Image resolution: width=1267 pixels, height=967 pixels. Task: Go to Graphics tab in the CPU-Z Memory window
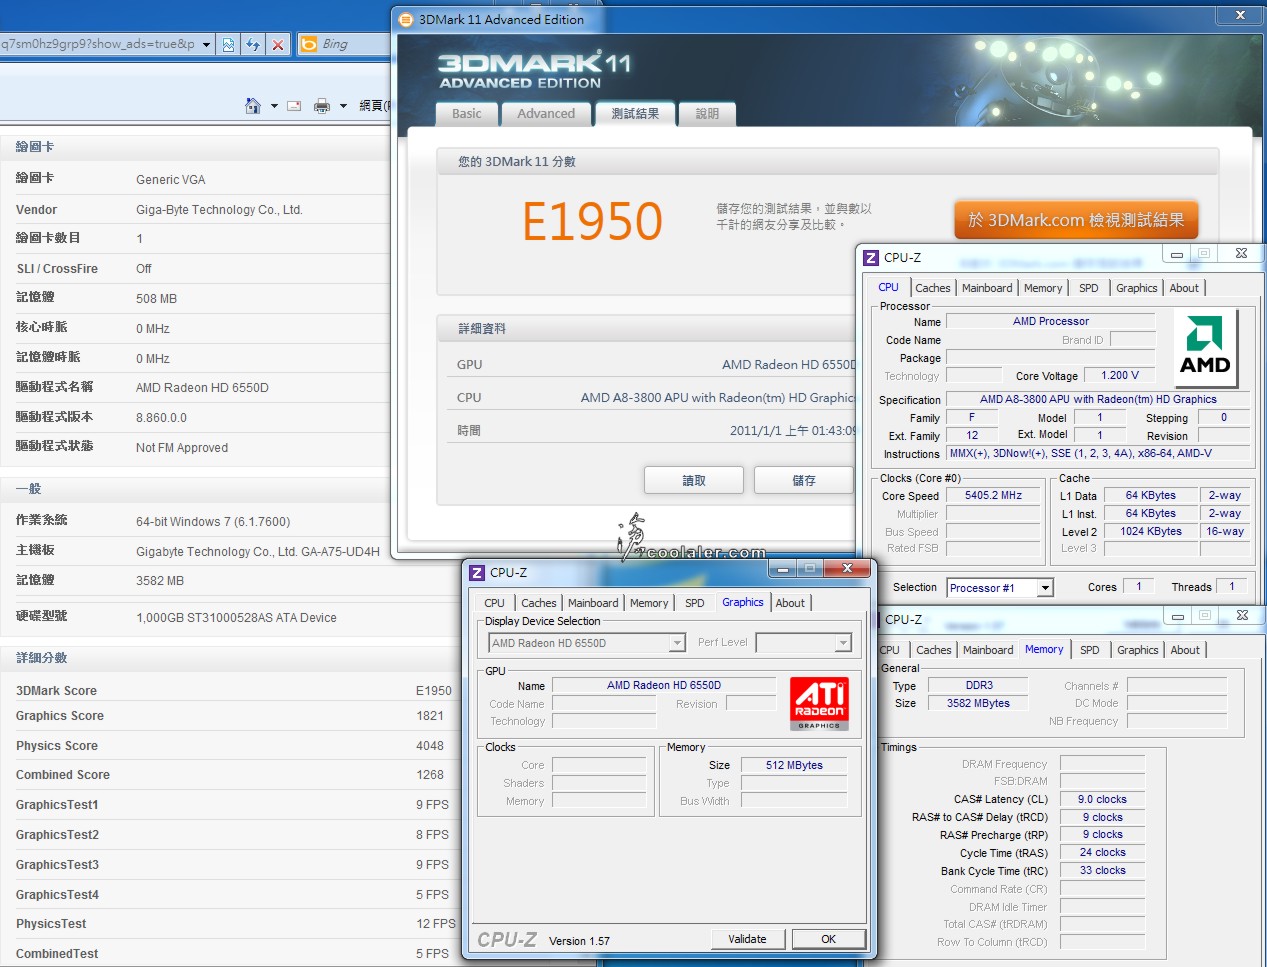click(x=1138, y=650)
